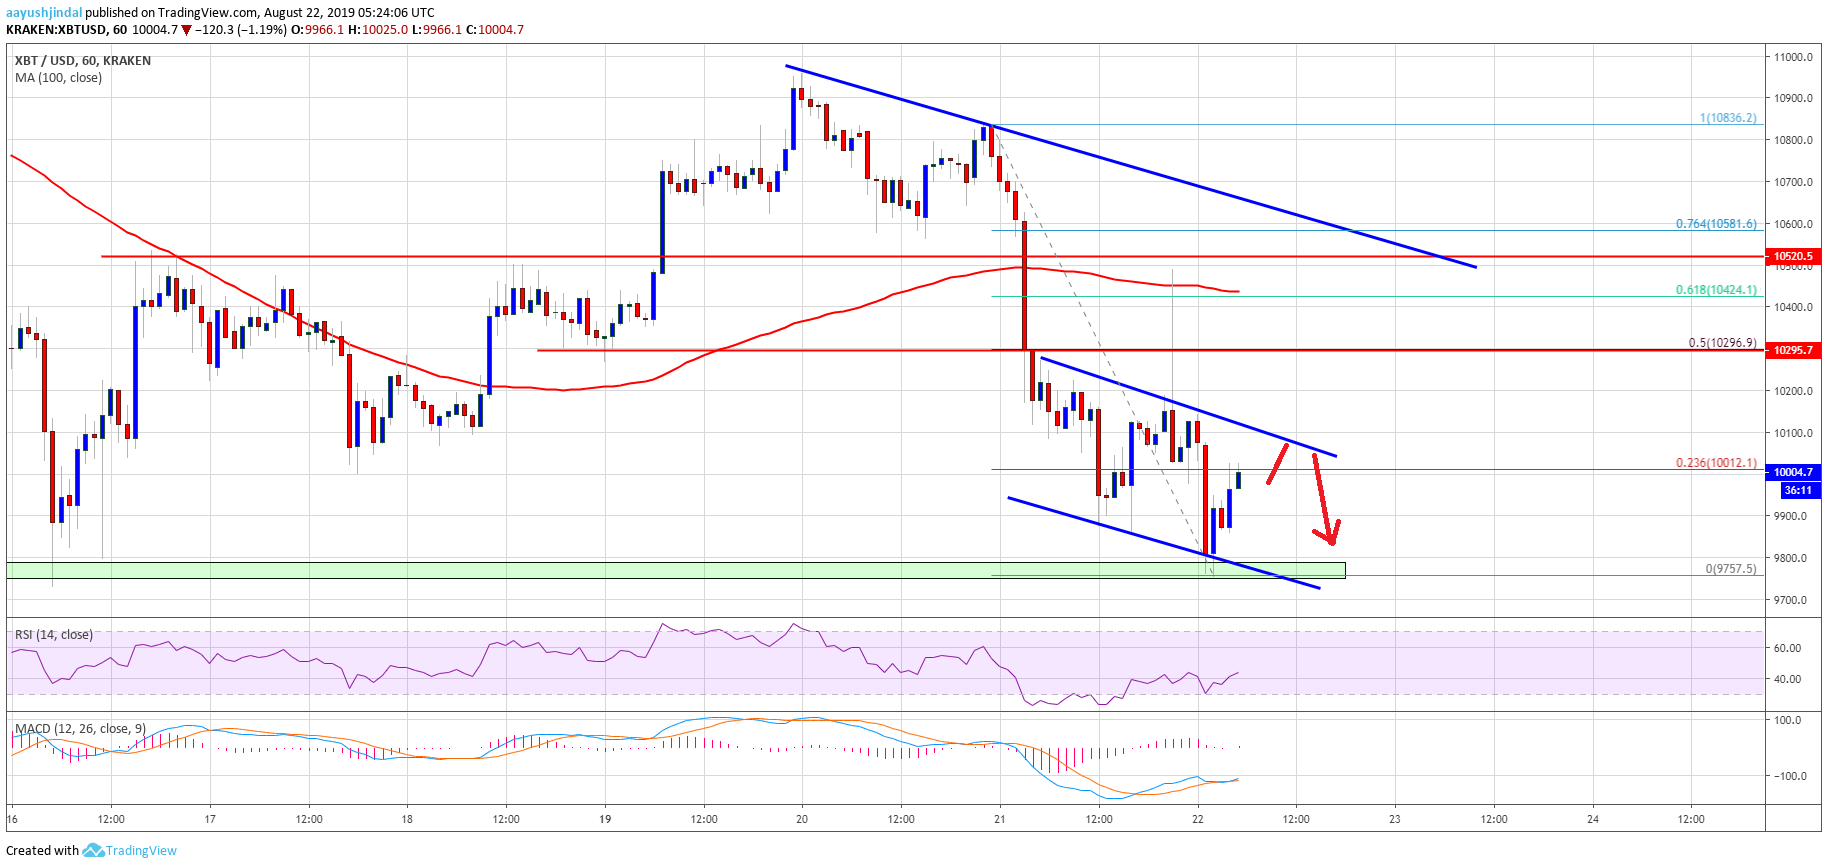This screenshot has height=868, width=1828.
Task: Select the MA (100, close) indicator label
Action: pos(58,78)
